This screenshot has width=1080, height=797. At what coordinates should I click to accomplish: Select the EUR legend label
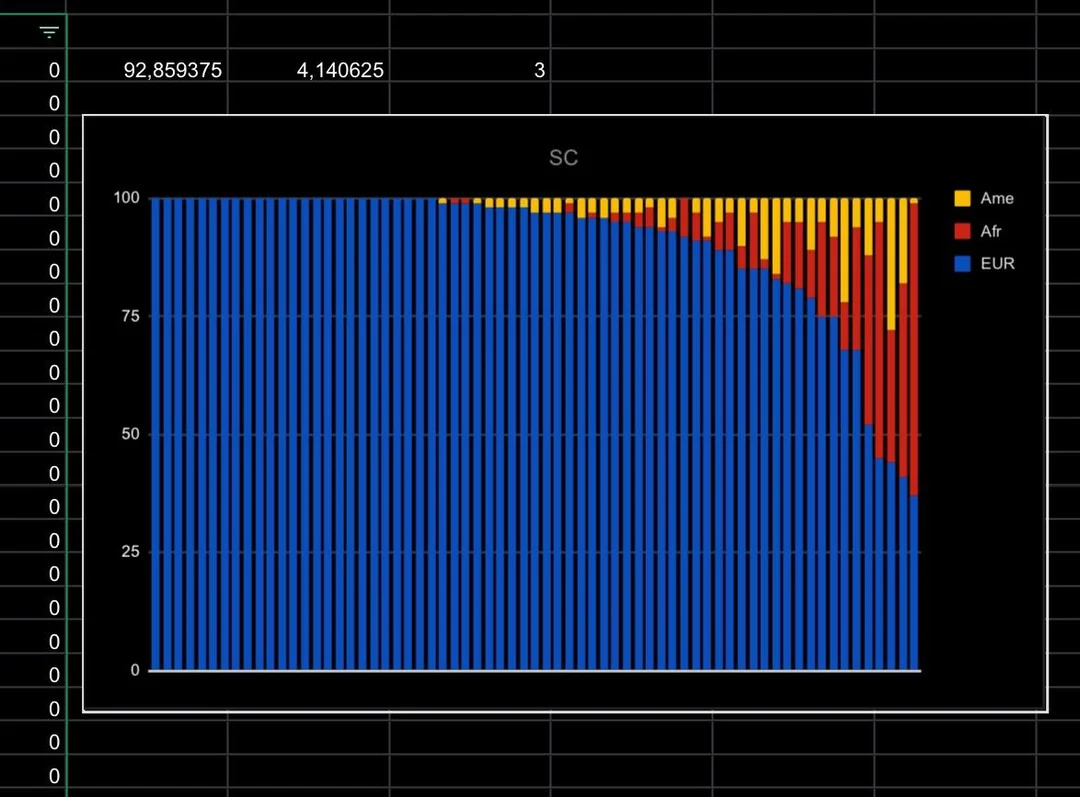pos(997,263)
